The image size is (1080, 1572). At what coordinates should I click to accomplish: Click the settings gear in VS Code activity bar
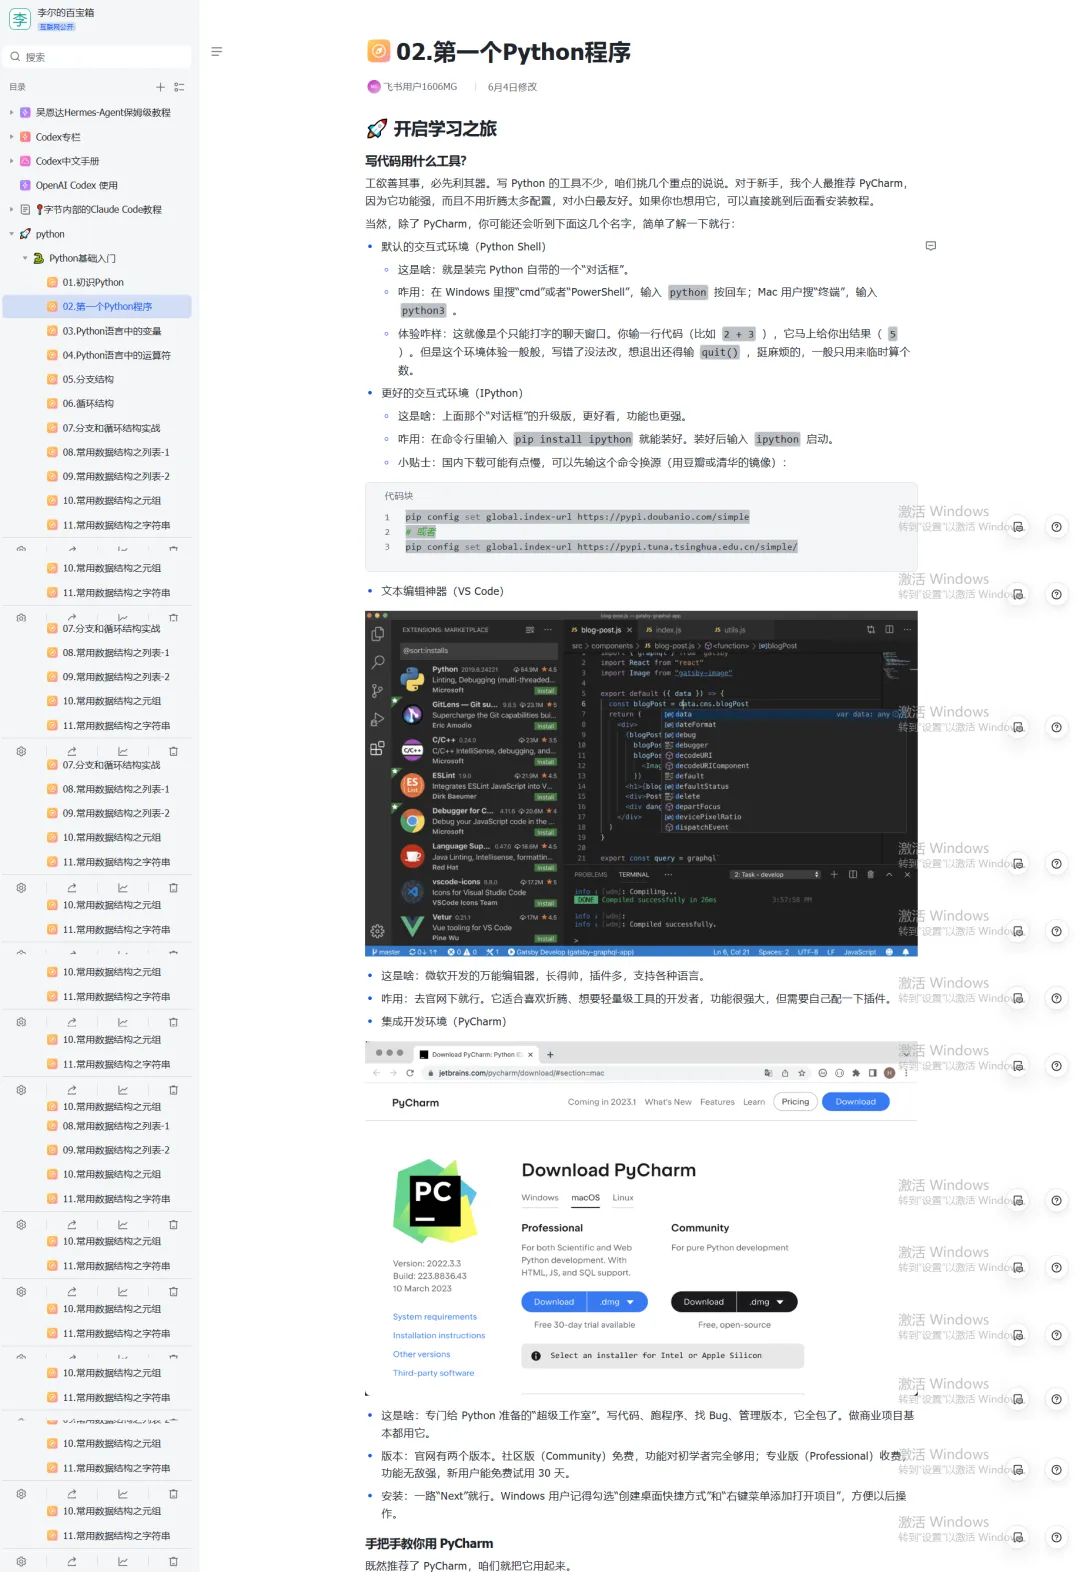377,930
